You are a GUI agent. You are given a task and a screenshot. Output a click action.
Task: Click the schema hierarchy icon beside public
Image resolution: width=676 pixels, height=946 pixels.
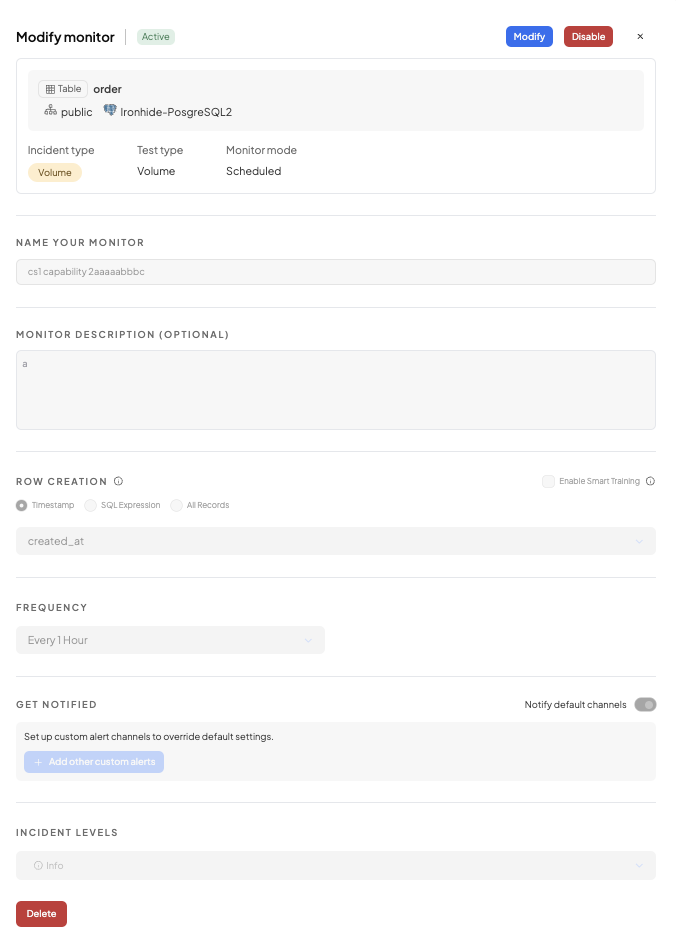point(50,111)
